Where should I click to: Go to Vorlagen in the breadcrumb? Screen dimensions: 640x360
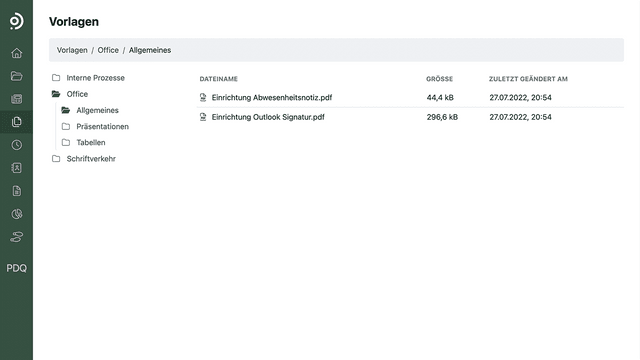(x=72, y=50)
